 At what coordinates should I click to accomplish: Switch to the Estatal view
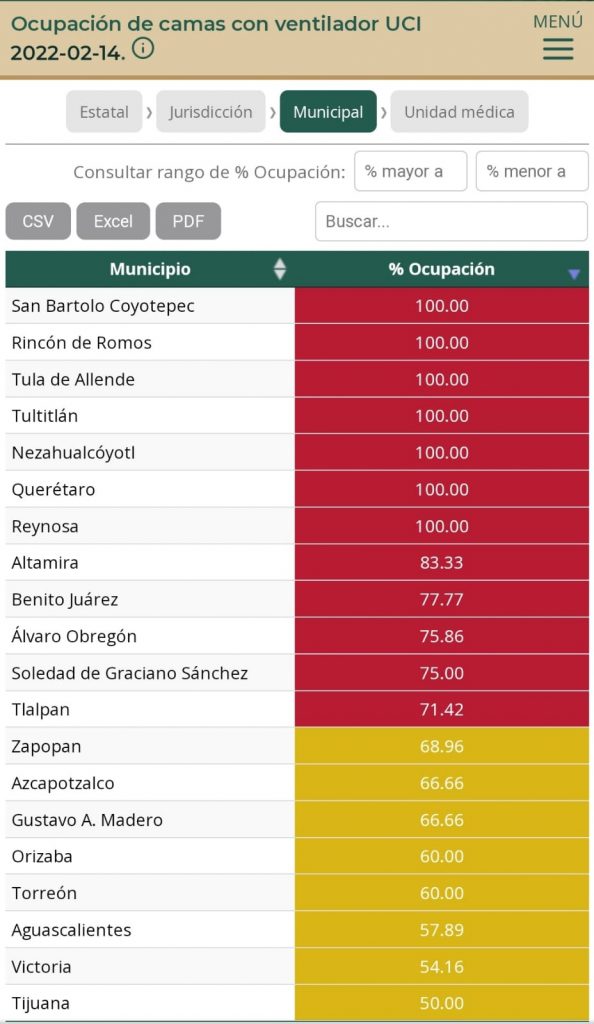pos(103,112)
